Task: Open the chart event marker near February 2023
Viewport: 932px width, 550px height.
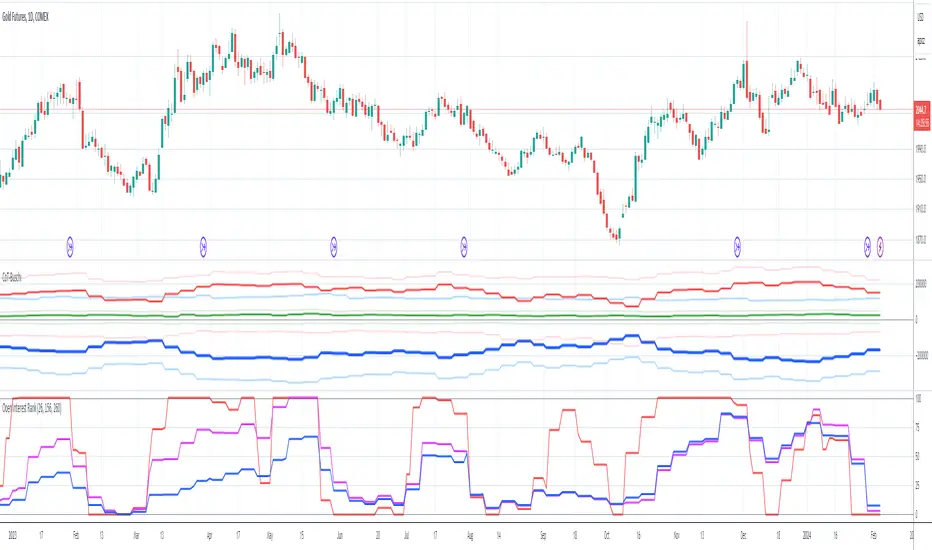Action: coord(70,245)
